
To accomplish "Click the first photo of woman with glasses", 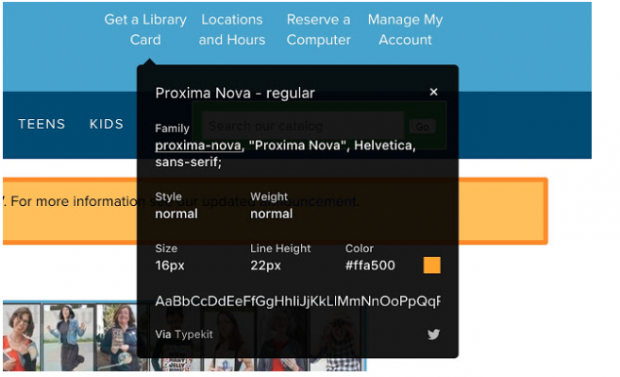I will click(21, 337).
